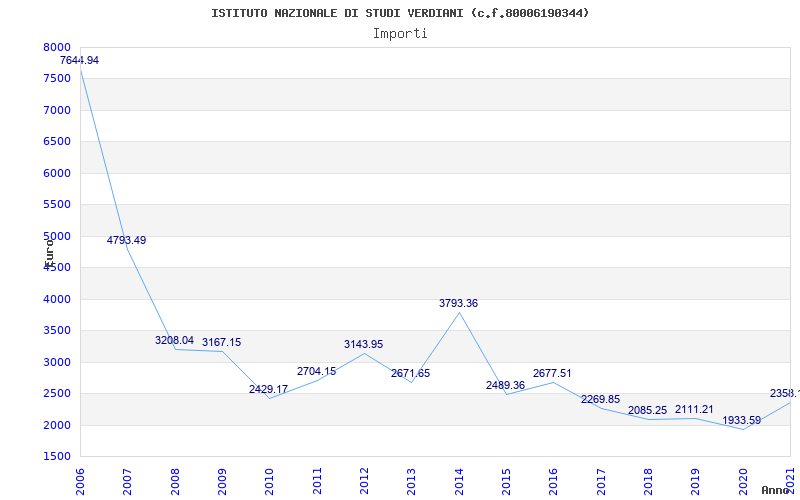This screenshot has width=800, height=500.
Task: Select data label 2671.65
Action: [411, 373]
